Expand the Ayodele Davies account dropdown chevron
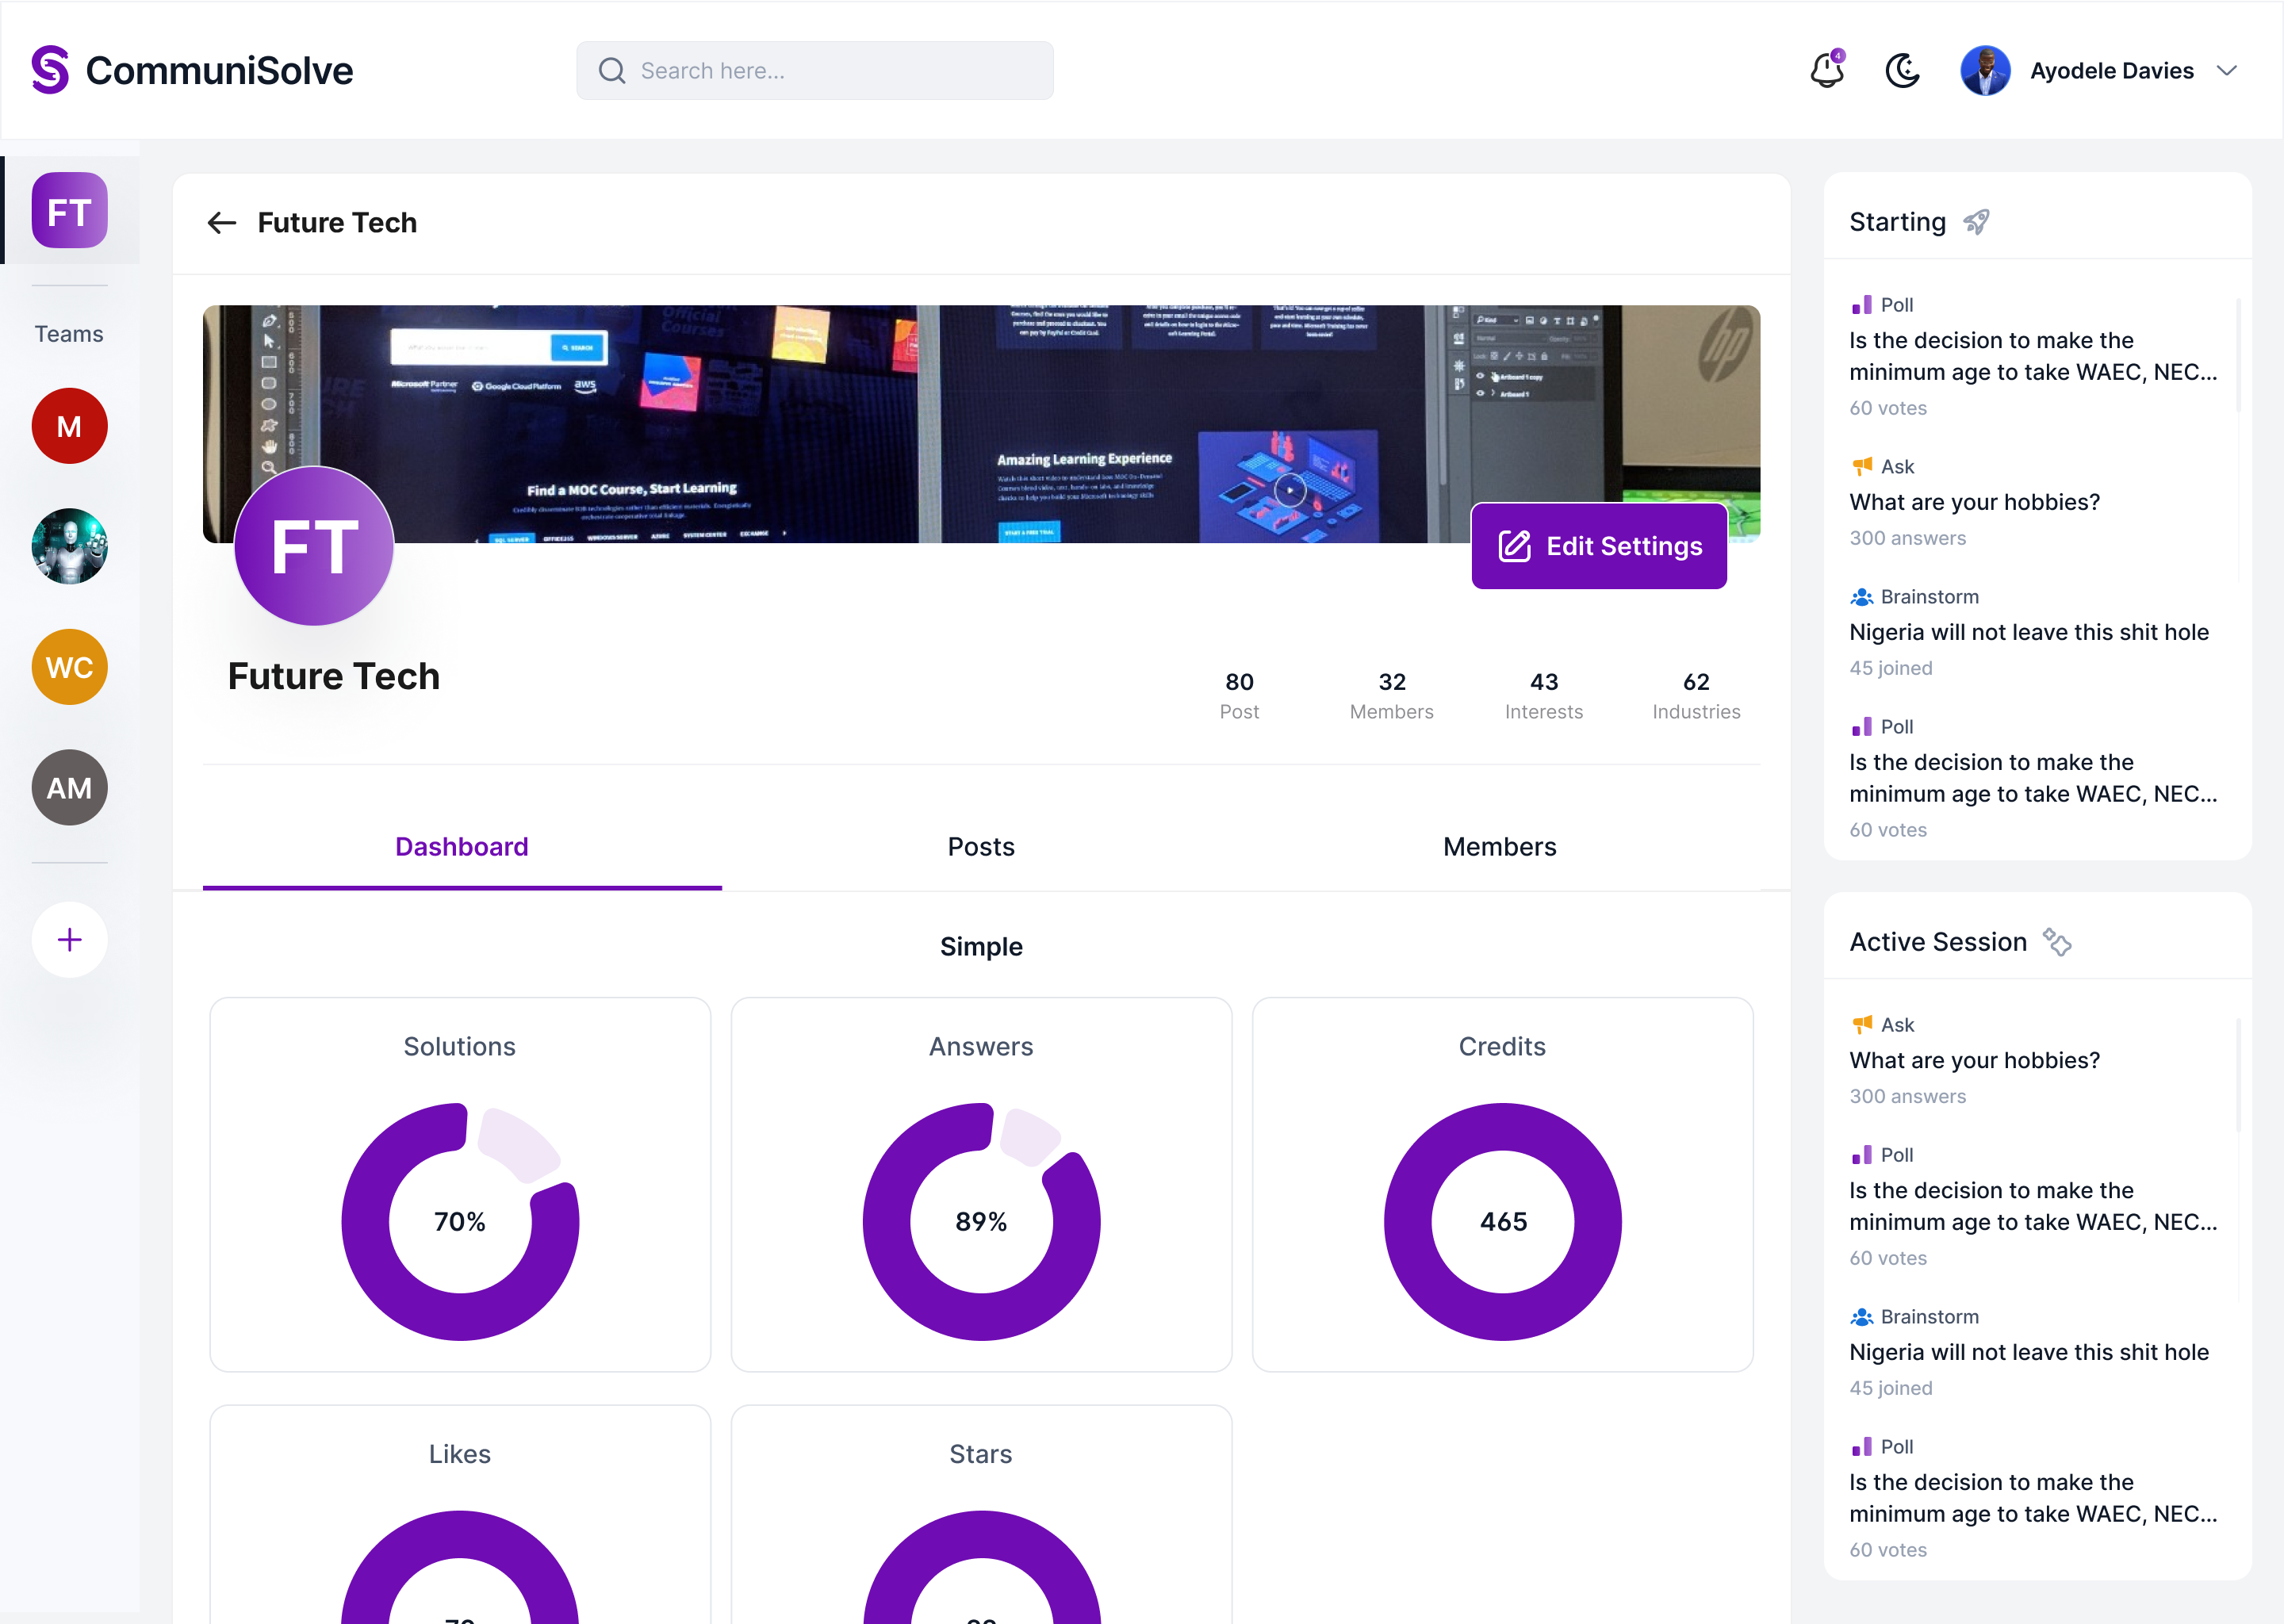Image resolution: width=2284 pixels, height=1624 pixels. [x=2227, y=71]
